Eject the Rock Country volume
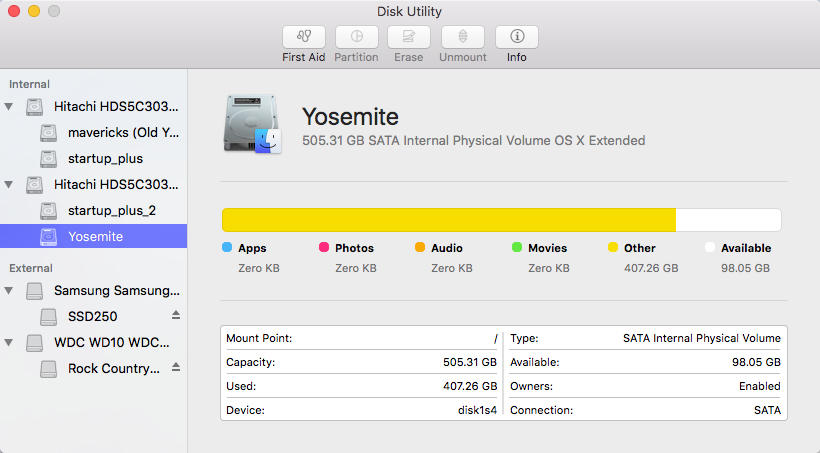This screenshot has height=453, width=820. [x=176, y=367]
